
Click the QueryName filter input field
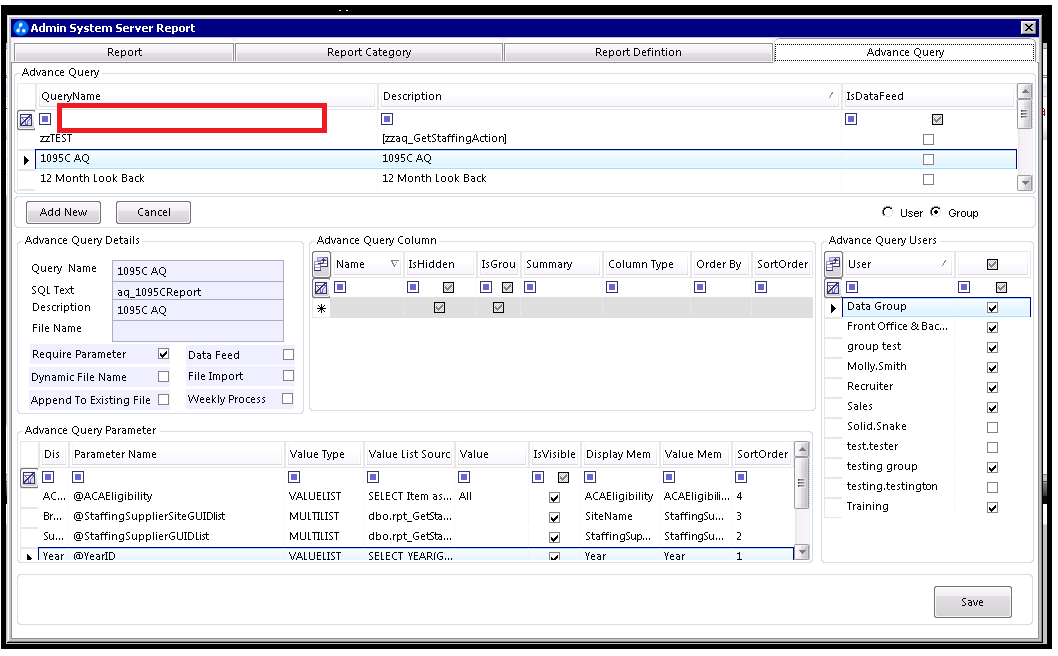(192, 118)
